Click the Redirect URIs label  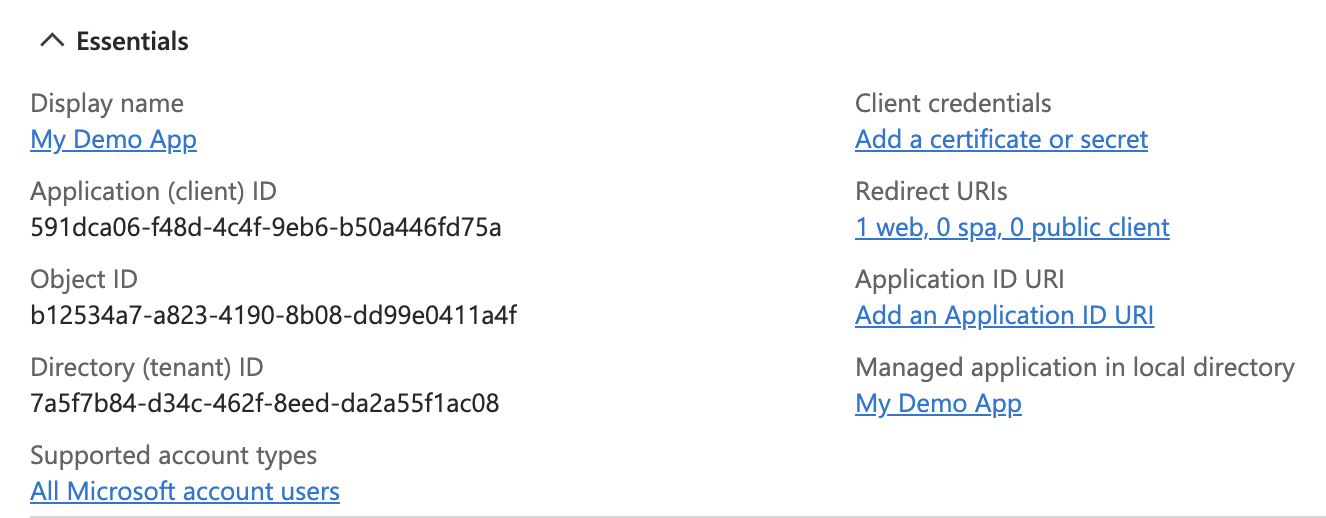pos(931,192)
